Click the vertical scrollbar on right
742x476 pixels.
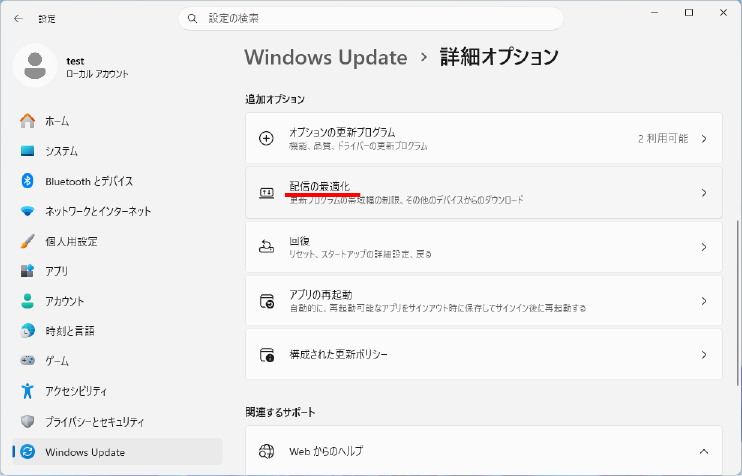(737, 303)
